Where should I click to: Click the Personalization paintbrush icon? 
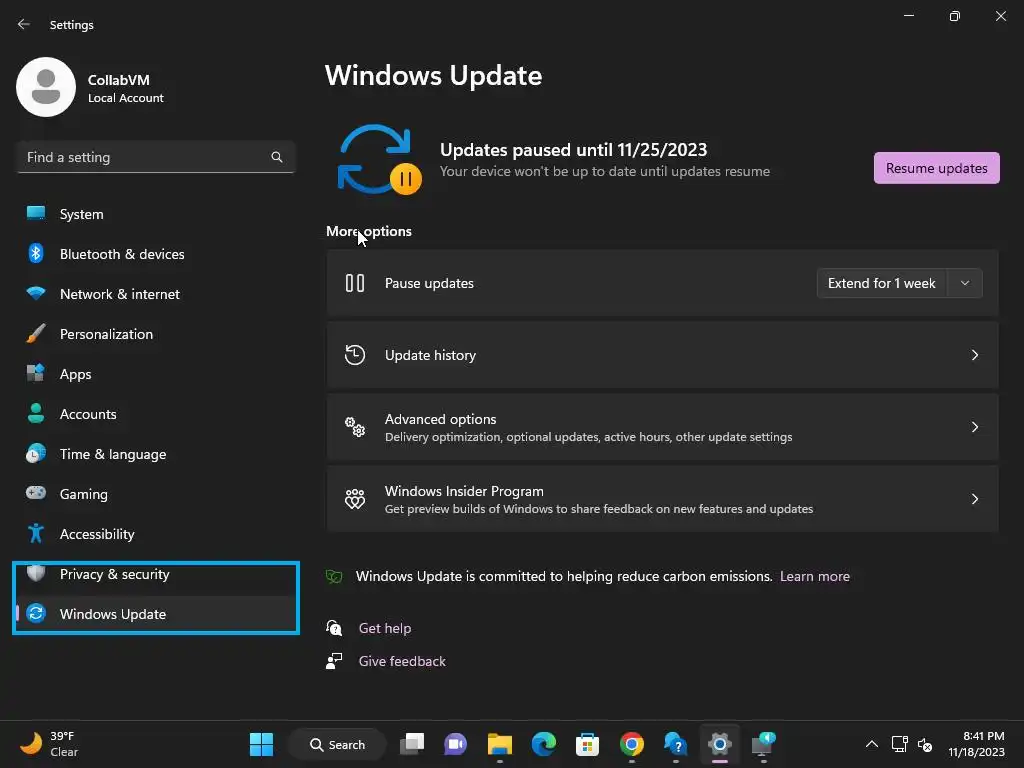(36, 333)
